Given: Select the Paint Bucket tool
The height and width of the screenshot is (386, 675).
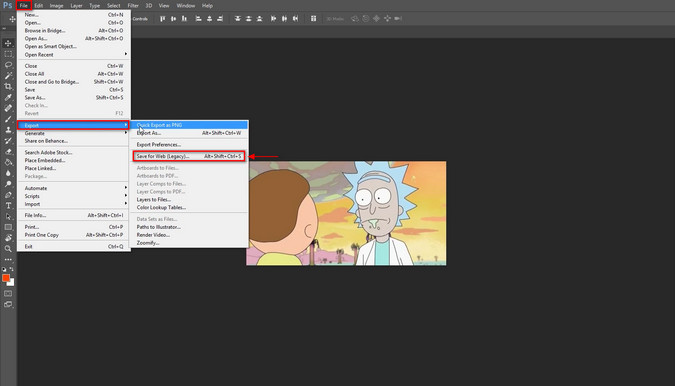Looking at the screenshot, I should (x=8, y=162).
